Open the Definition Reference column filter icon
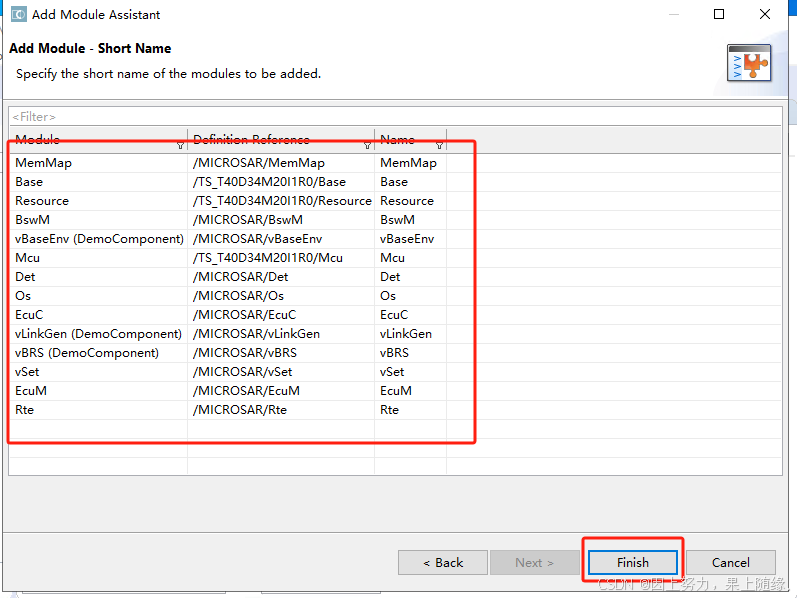This screenshot has width=797, height=598. click(x=367, y=145)
